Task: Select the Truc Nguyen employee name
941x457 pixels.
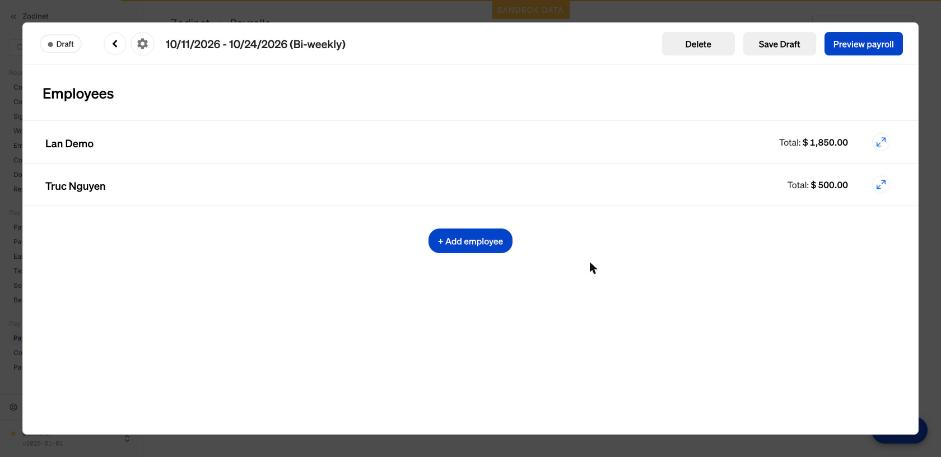Action: point(76,186)
